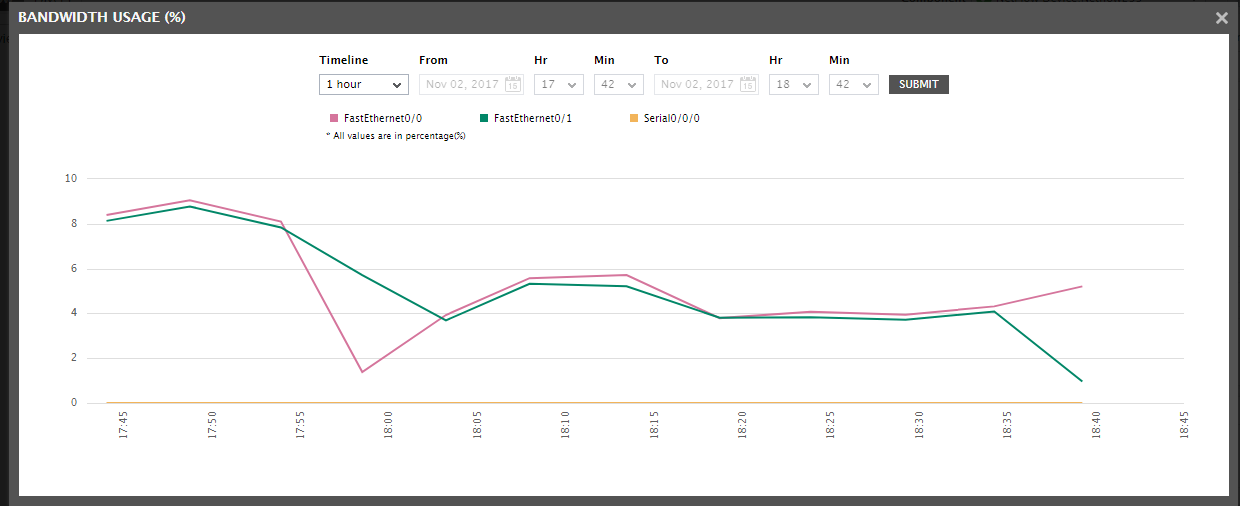Click the all values in percentage note
The height and width of the screenshot is (506, 1240).
(396, 136)
